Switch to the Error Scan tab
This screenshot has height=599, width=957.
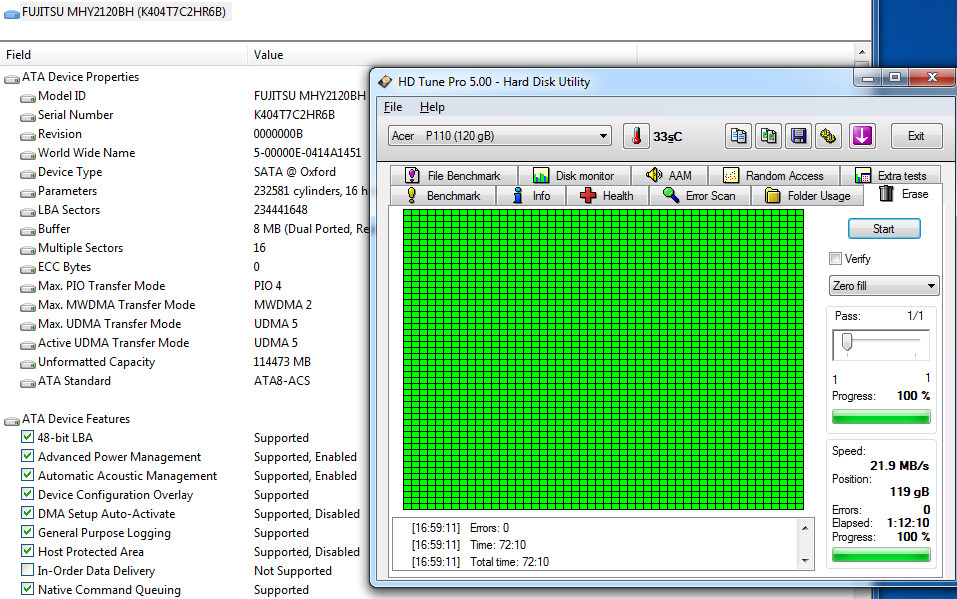pyautogui.click(x=699, y=196)
